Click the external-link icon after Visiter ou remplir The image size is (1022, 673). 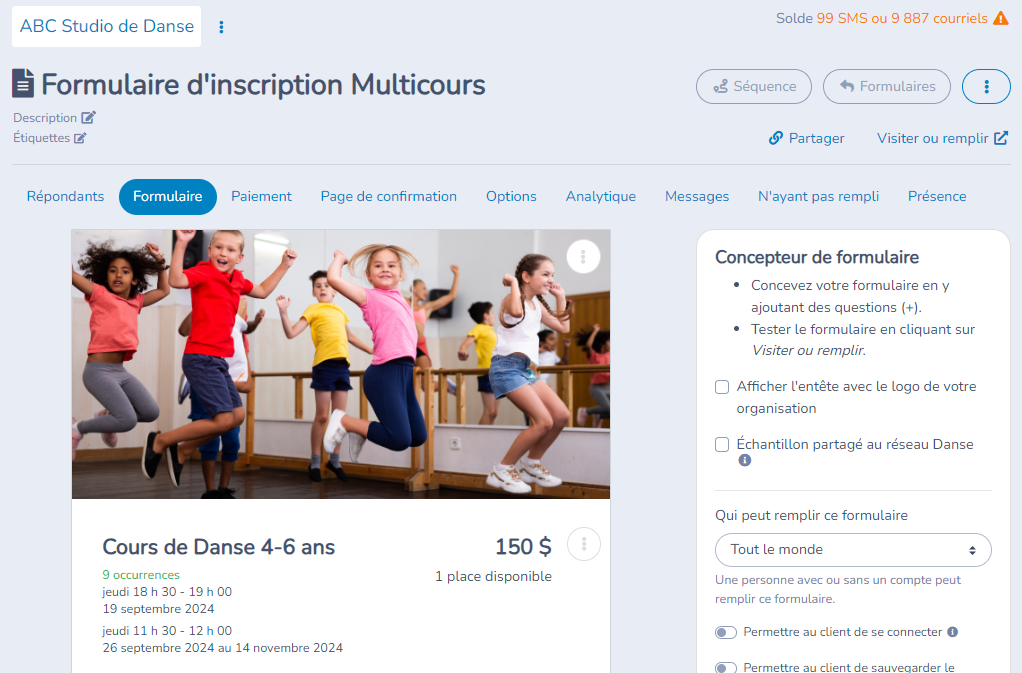pos(1001,138)
